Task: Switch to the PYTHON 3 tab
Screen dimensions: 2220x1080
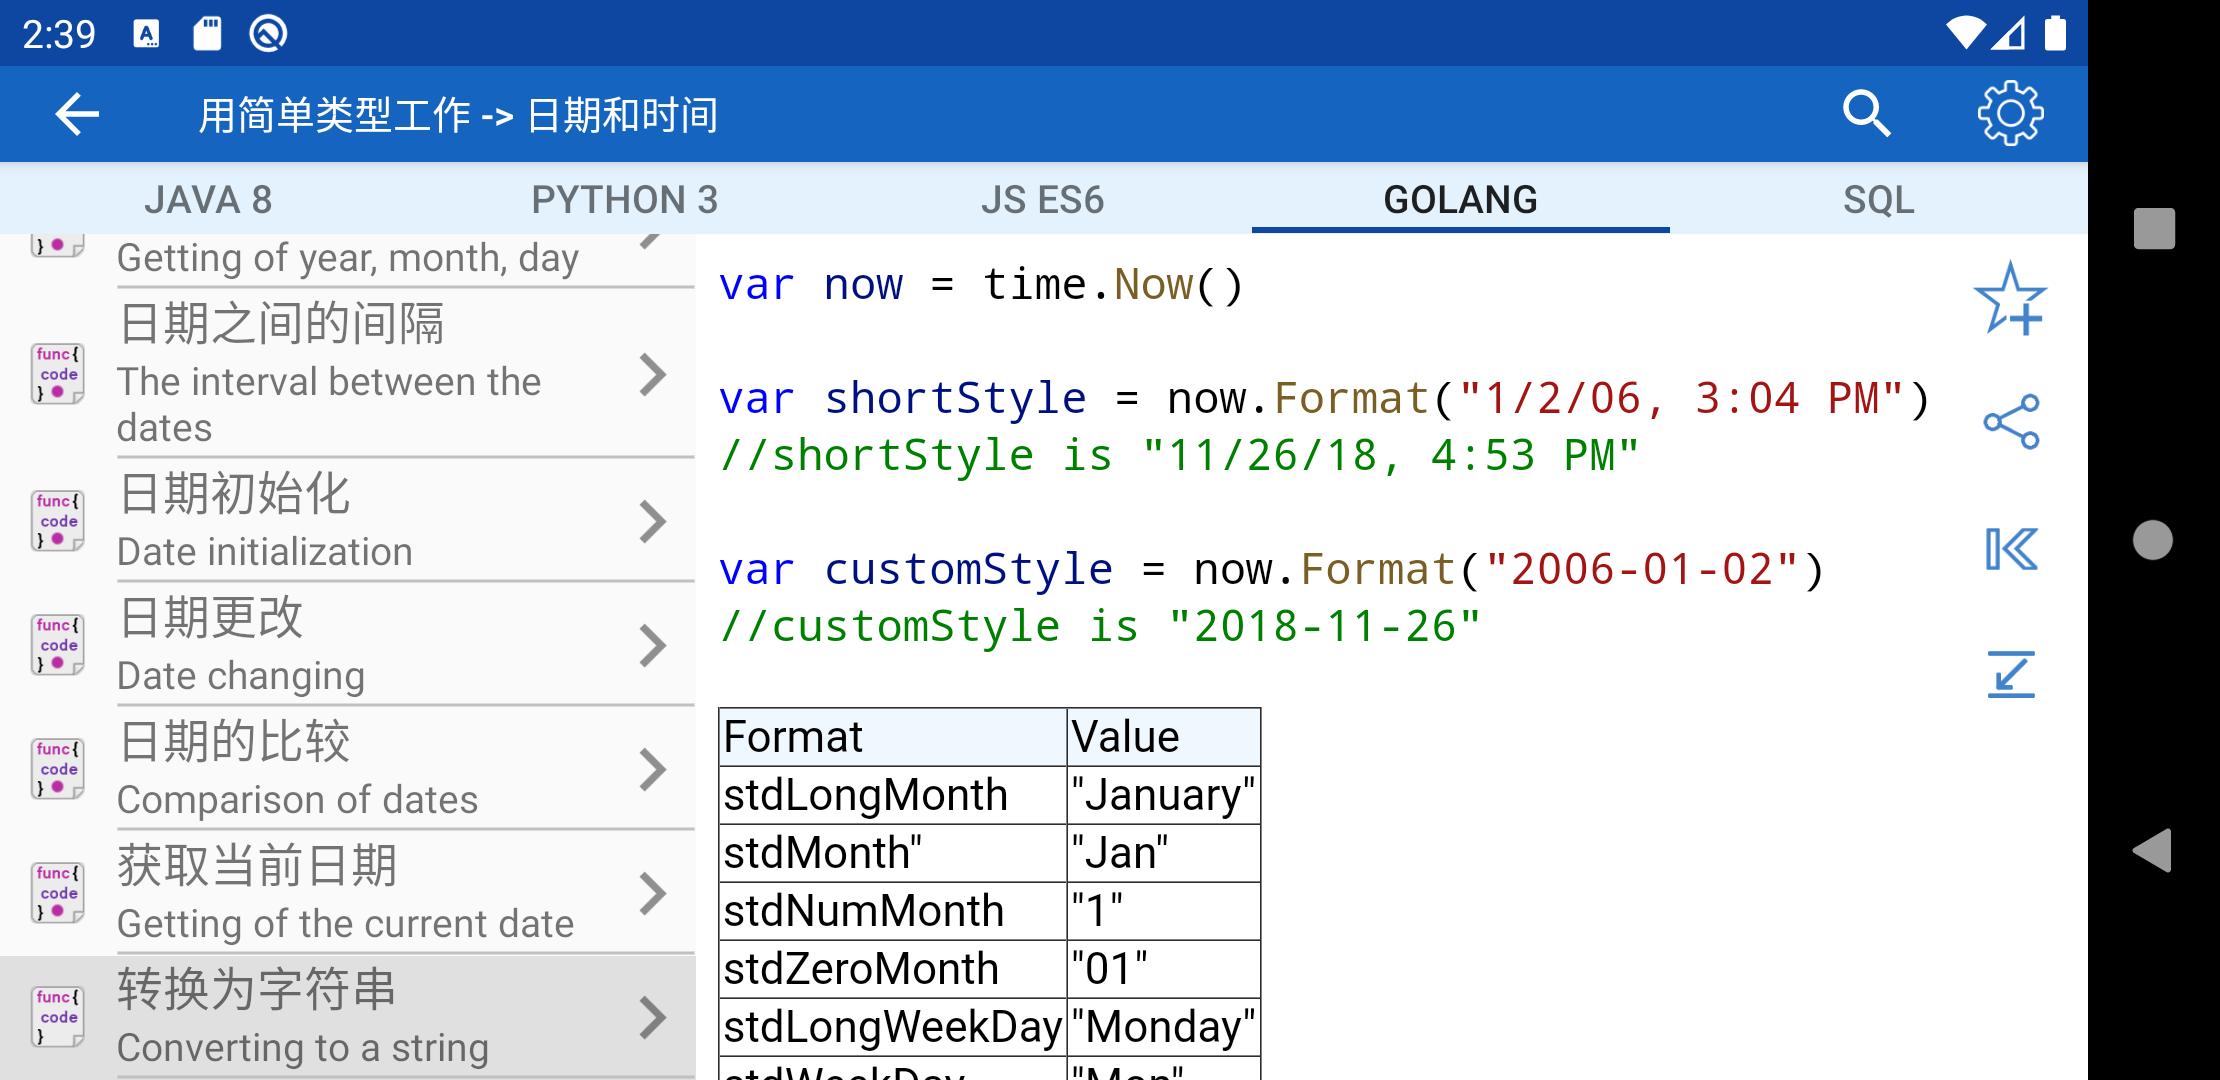Action: (x=625, y=200)
